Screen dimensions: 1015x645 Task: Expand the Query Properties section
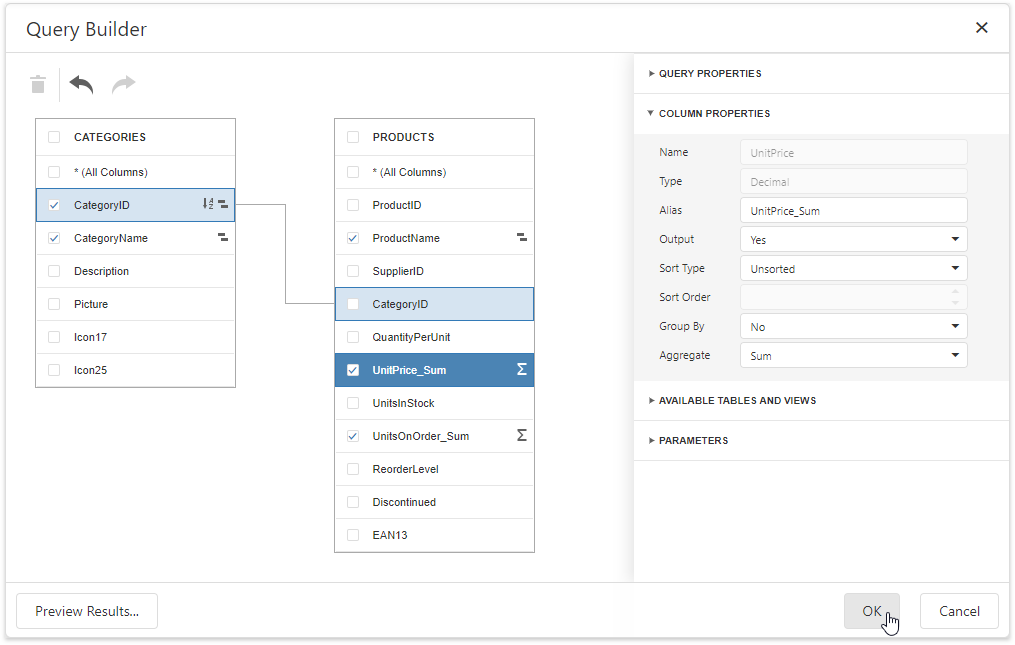coord(709,74)
